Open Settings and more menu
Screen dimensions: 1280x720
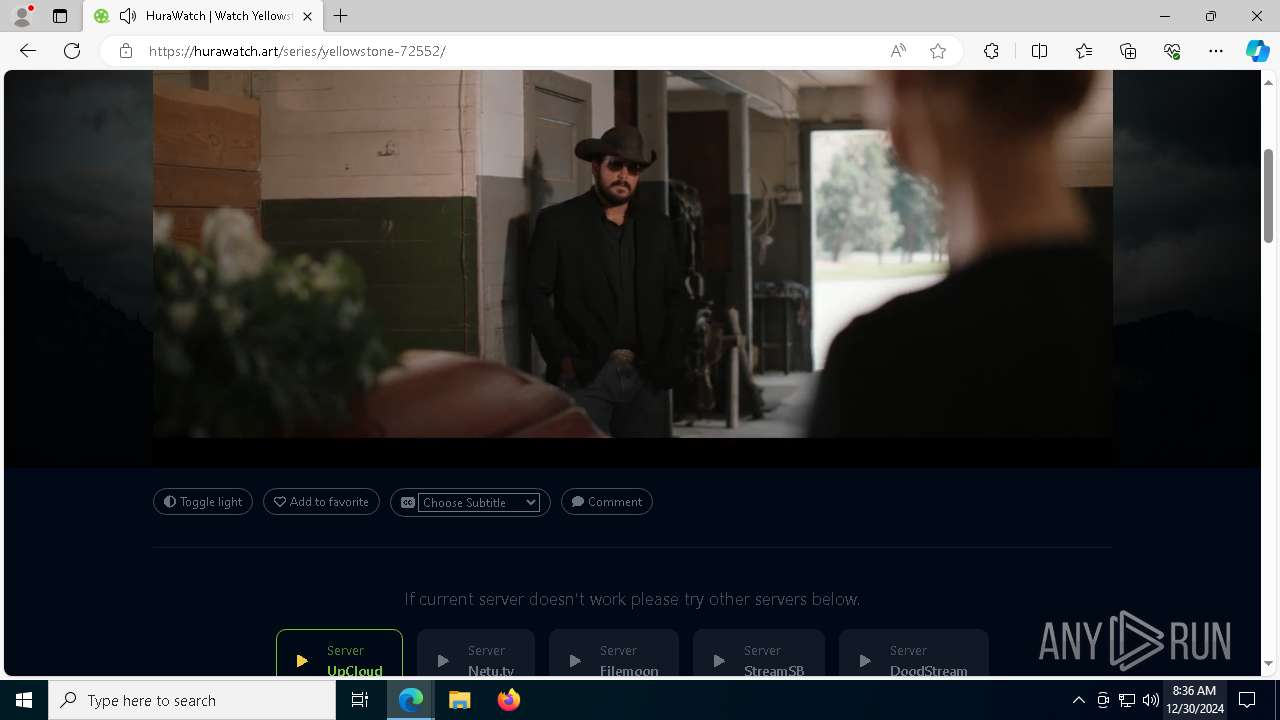click(x=1216, y=51)
